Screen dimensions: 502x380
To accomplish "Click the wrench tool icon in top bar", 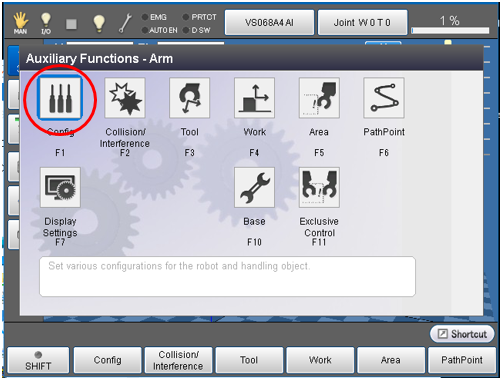I will [125, 23].
